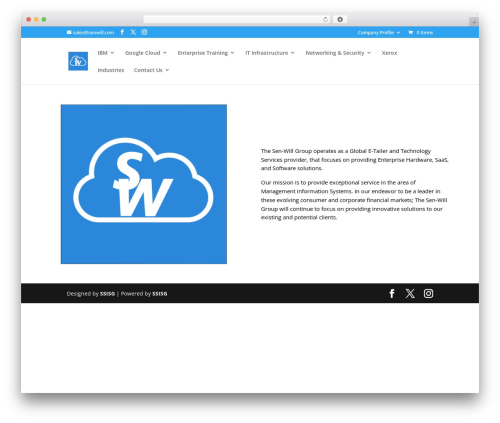Go to the Xerox page
This screenshot has height=423, width=500.
click(389, 53)
